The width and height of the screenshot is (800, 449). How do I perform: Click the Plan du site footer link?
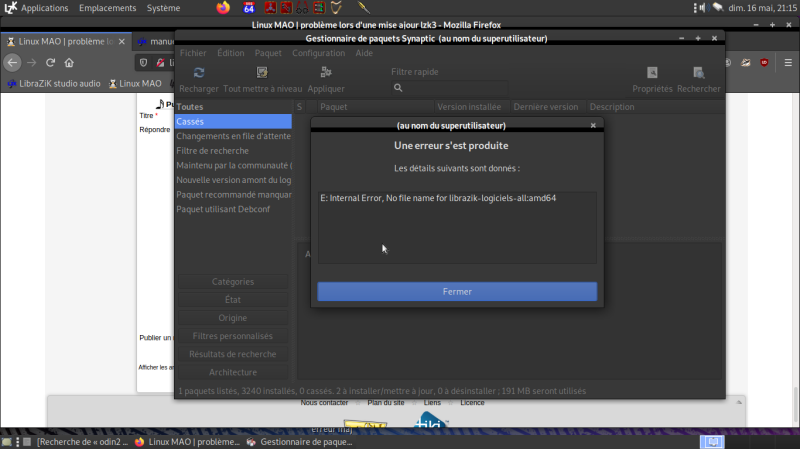tap(385, 403)
